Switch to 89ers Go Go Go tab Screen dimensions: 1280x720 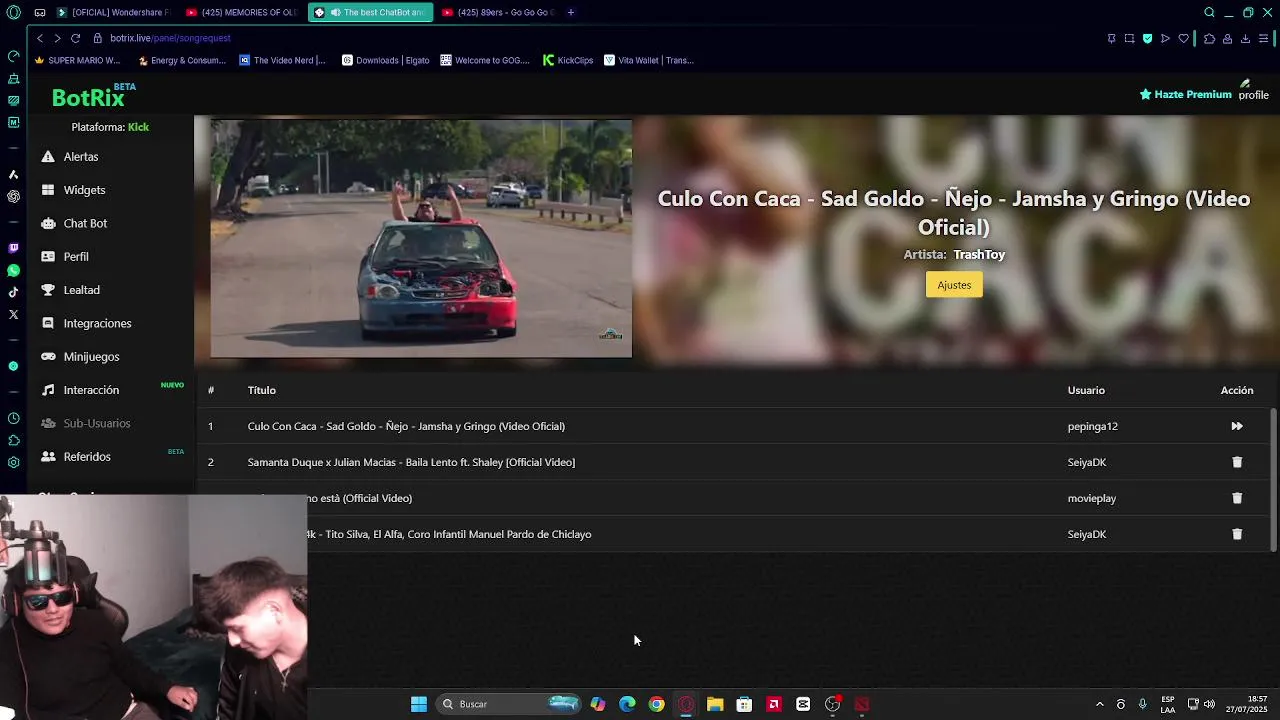pyautogui.click(x=497, y=12)
